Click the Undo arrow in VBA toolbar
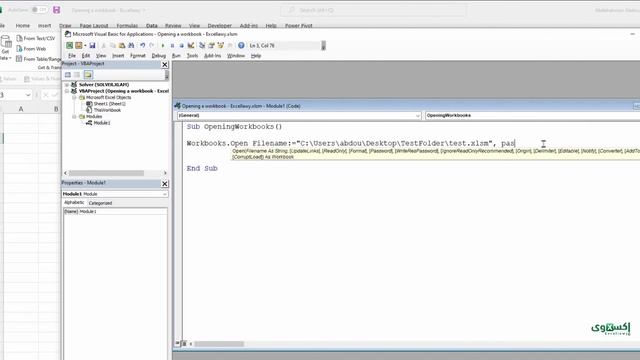 click(142, 45)
